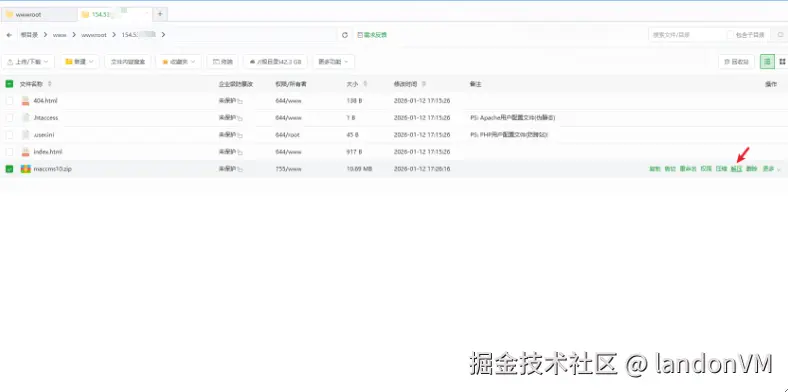Click the index.html file icon

coord(26,152)
